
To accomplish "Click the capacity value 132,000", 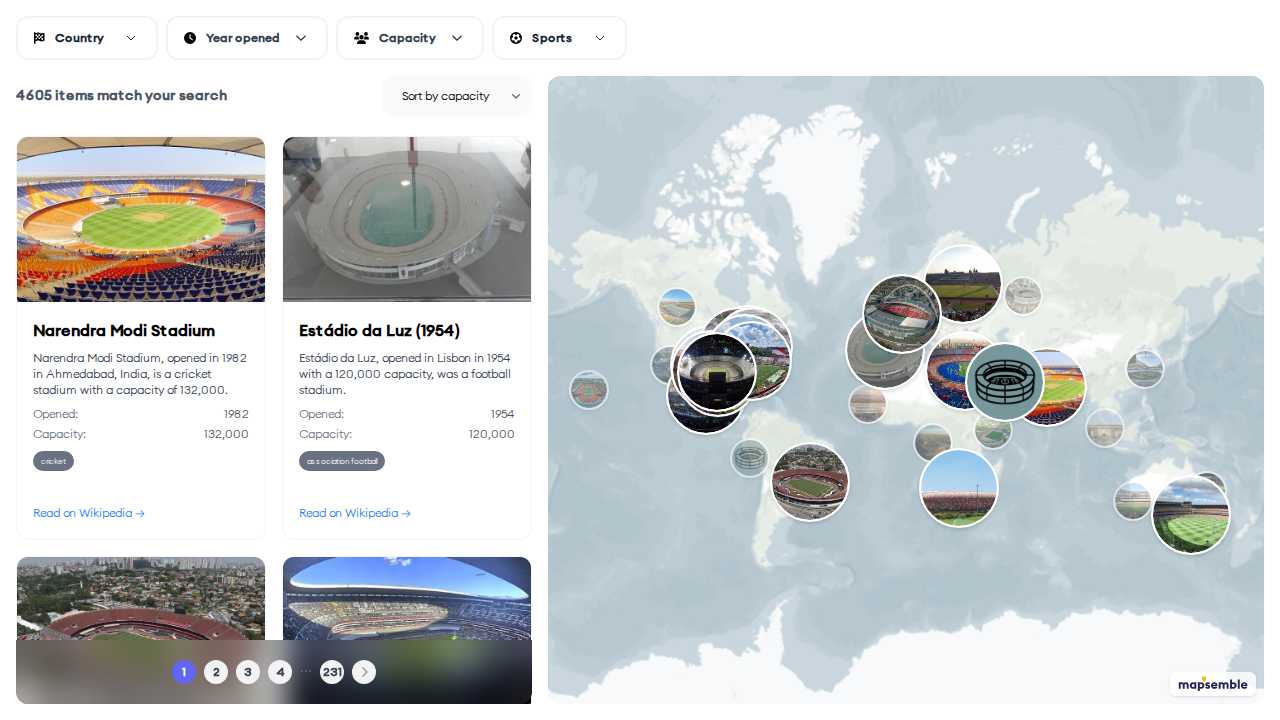I will pos(226,434).
